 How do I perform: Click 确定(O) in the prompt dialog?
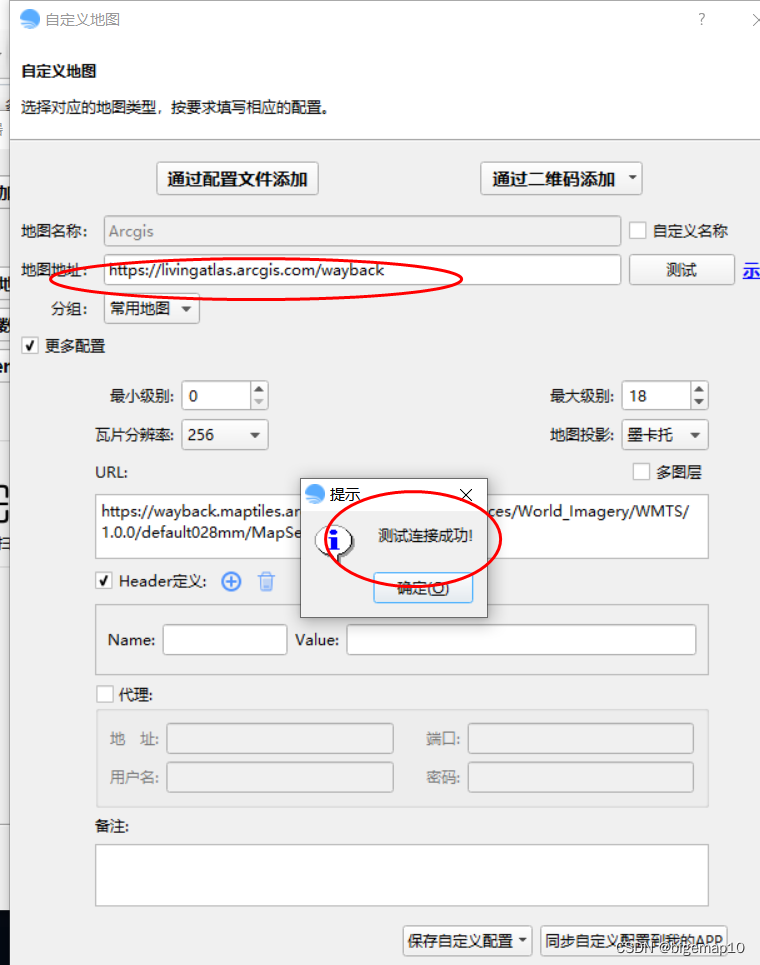[x=423, y=588]
